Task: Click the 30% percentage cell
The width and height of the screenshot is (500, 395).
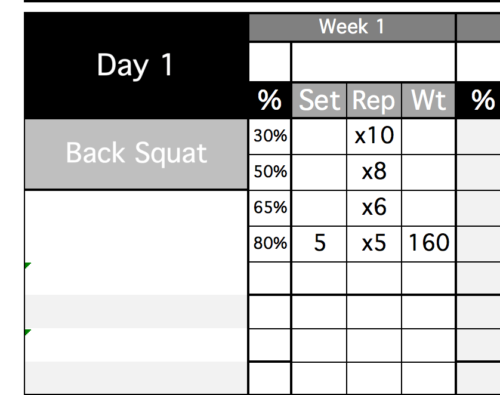Action: pos(270,136)
